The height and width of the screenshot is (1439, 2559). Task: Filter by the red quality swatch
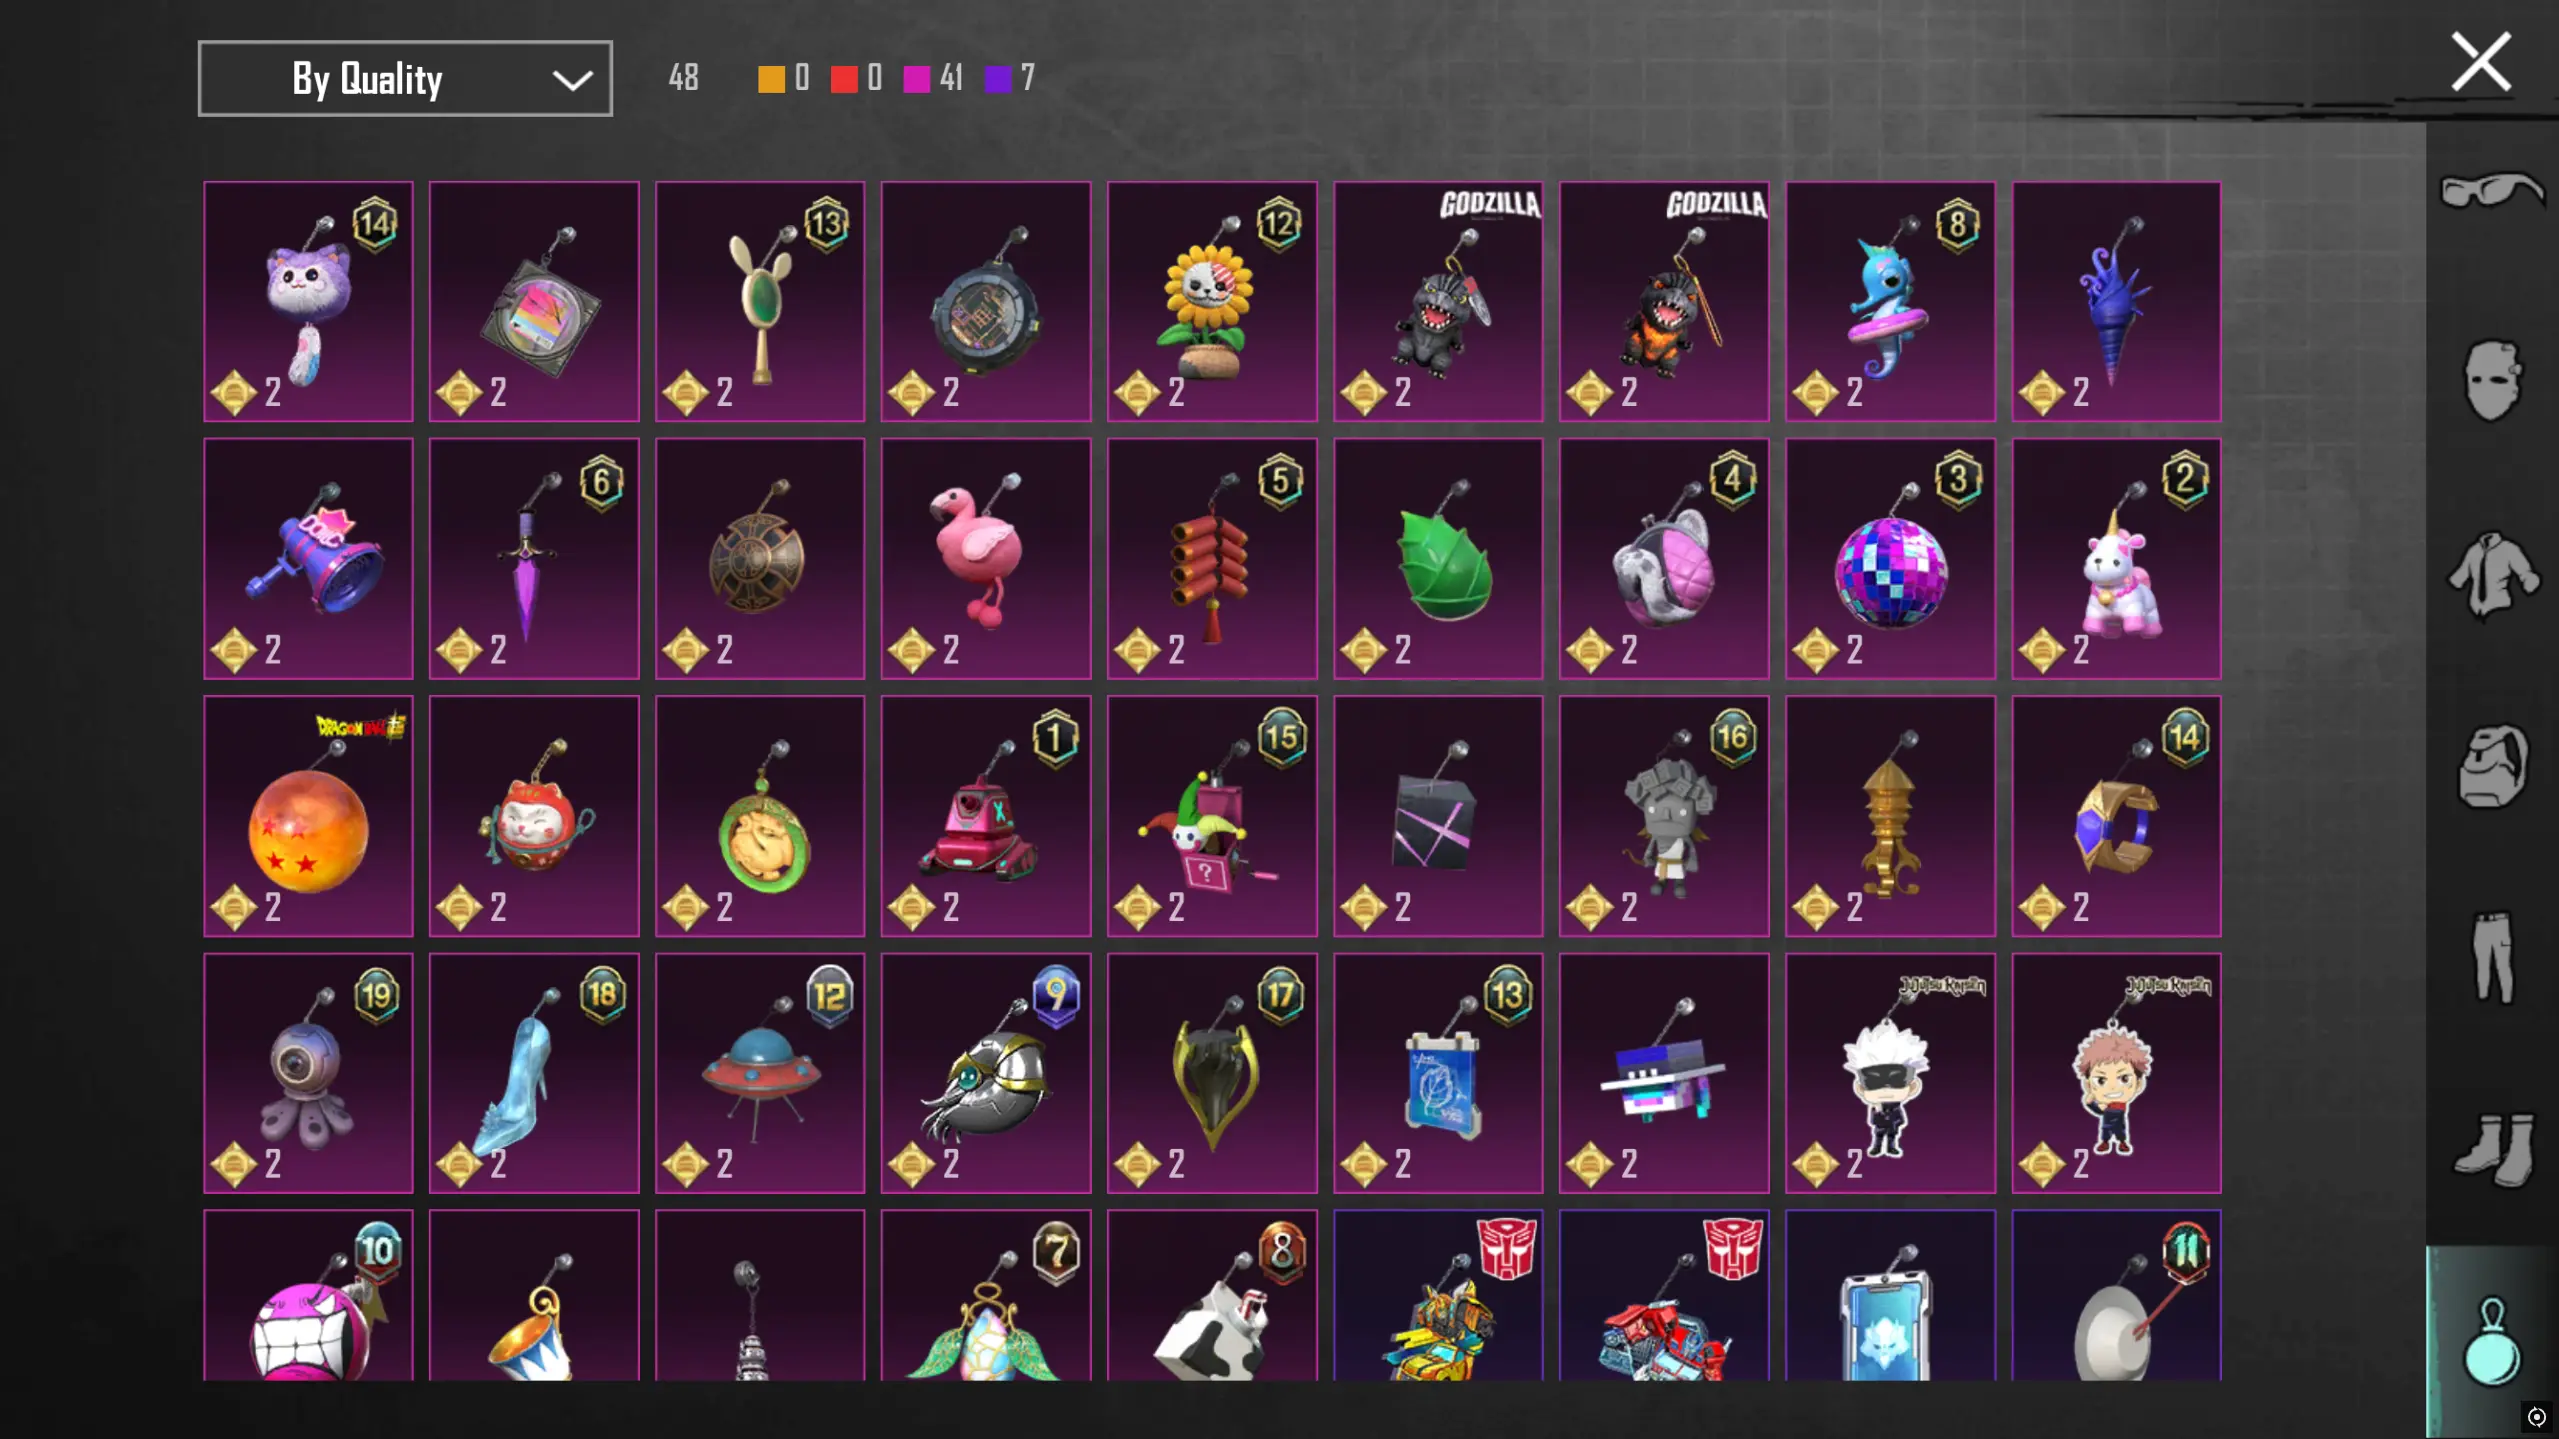[x=844, y=79]
